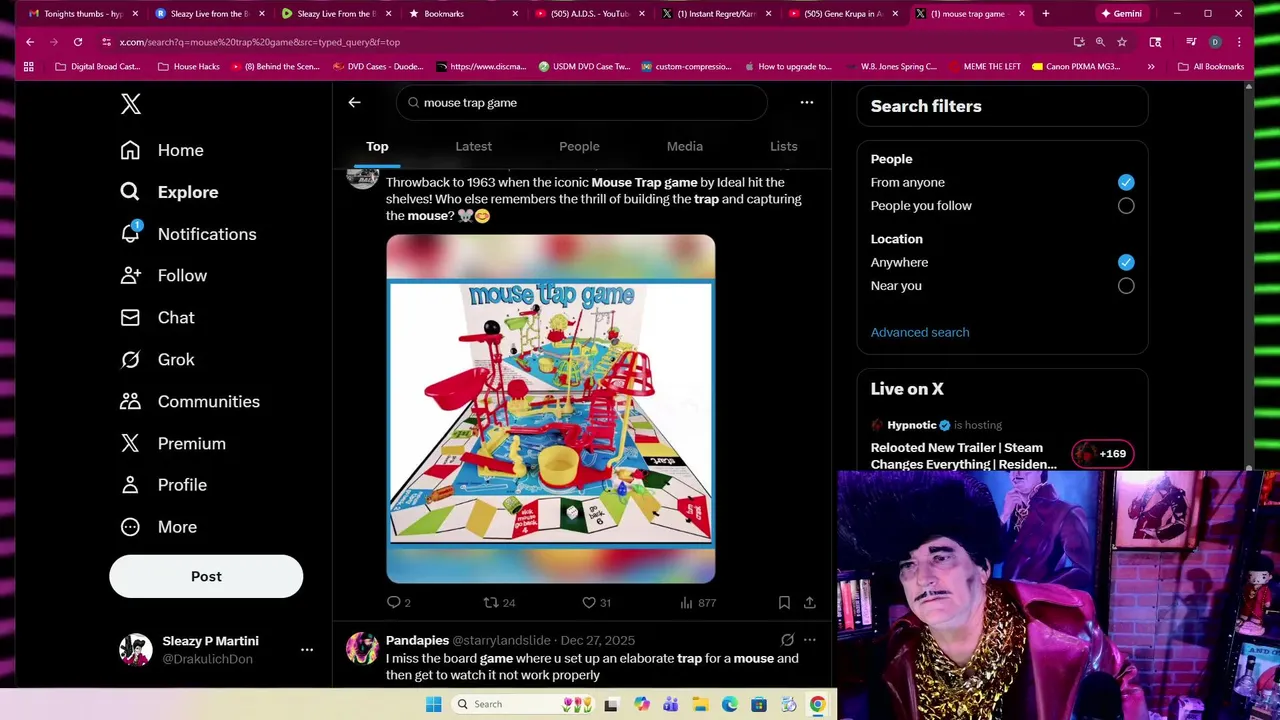Image resolution: width=1280 pixels, height=720 pixels.
Task: Open account menu dots beside Sleazy P Martini
Action: click(x=307, y=650)
